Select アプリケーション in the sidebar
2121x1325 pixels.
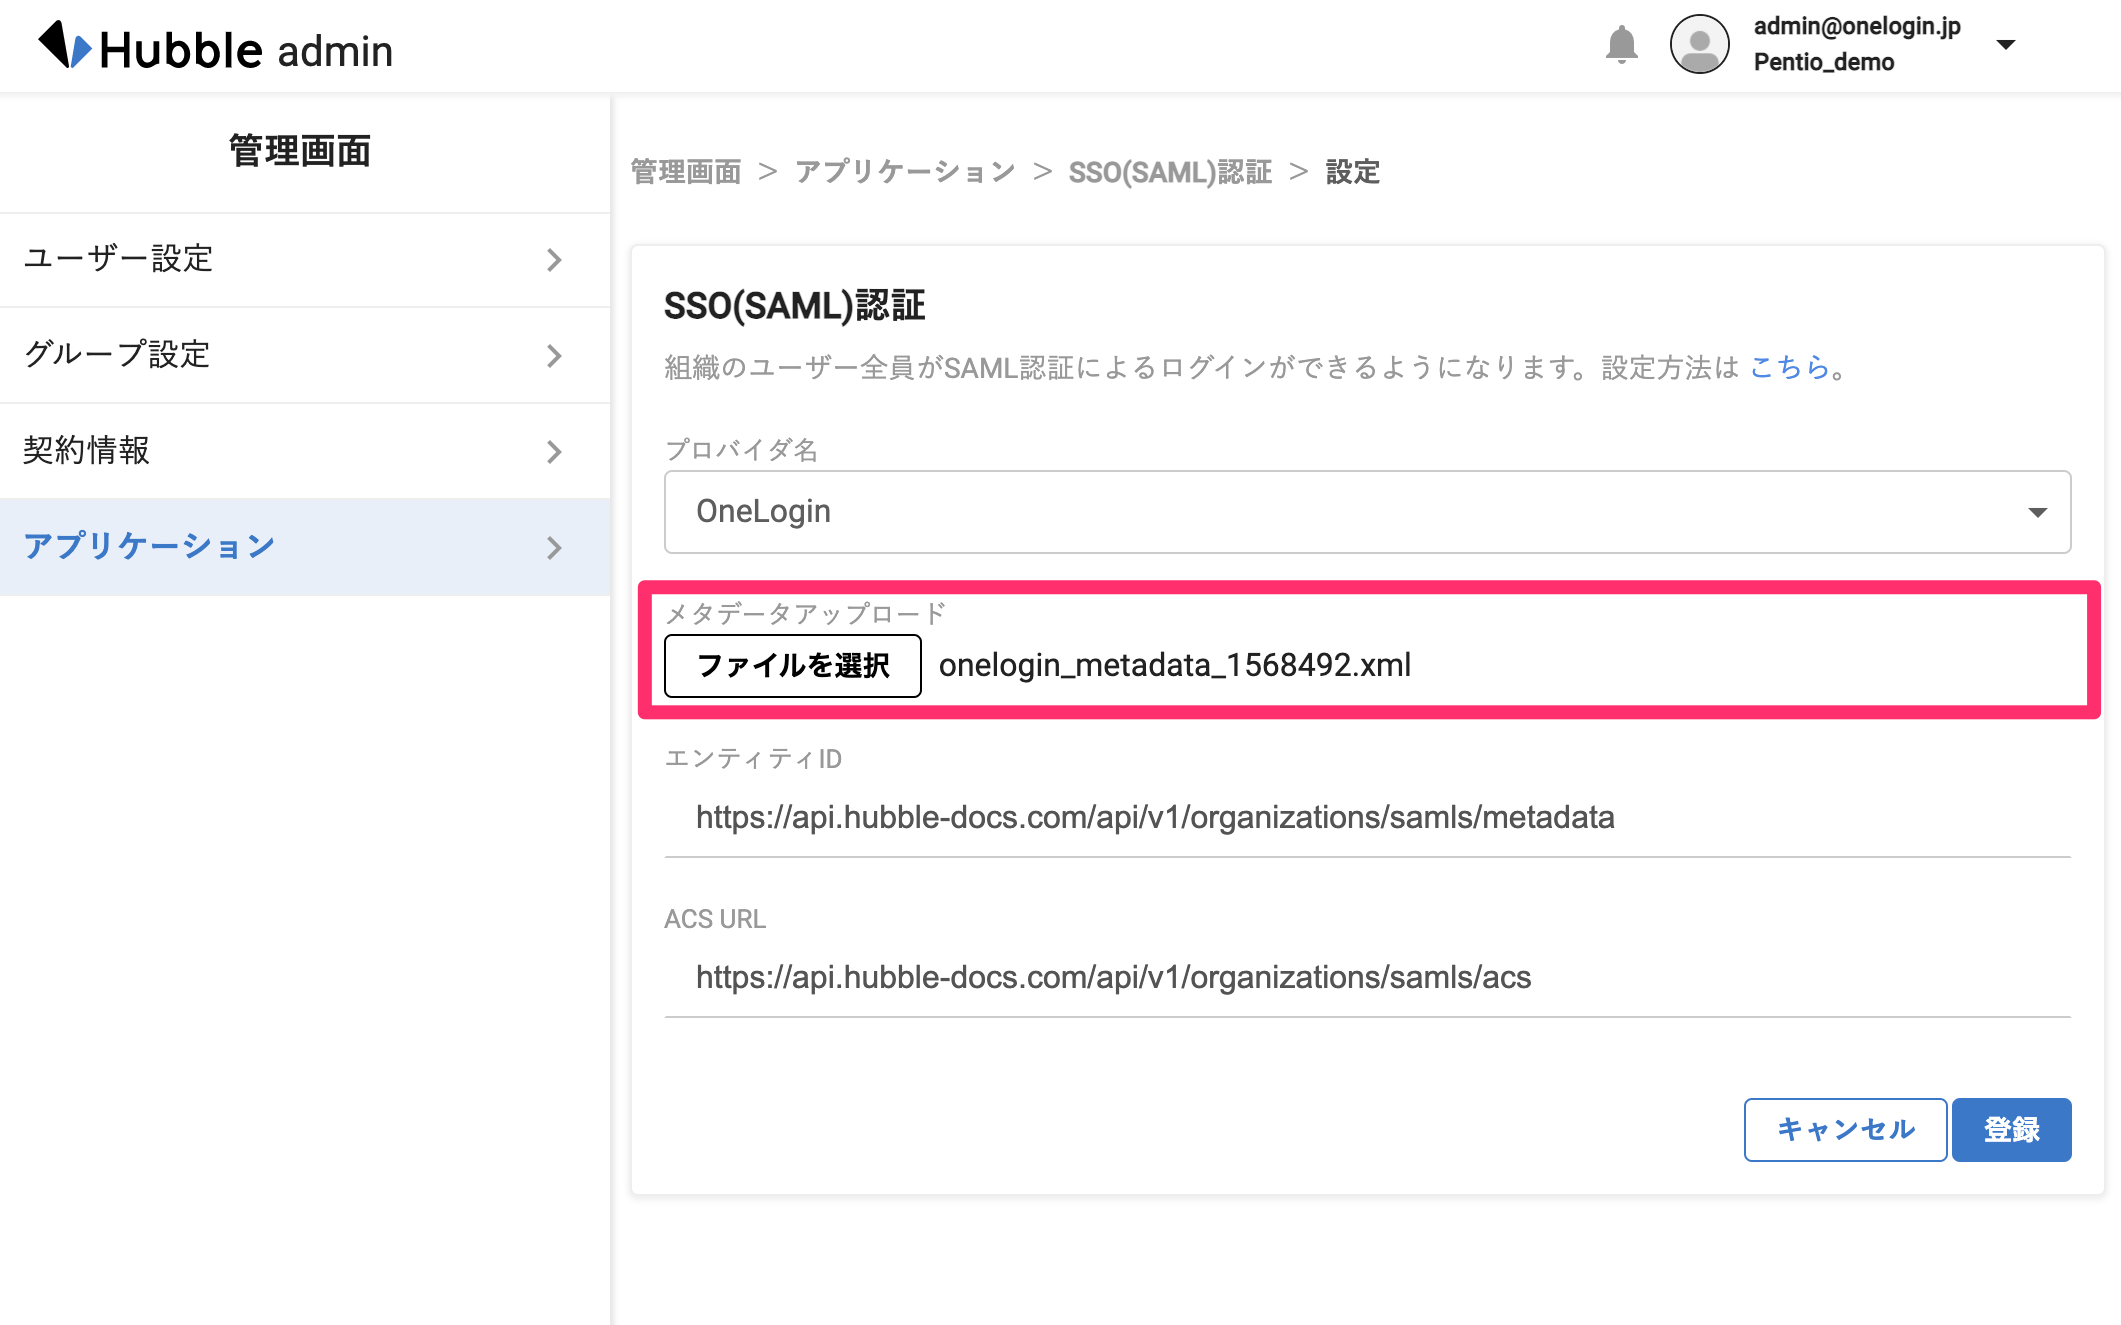coord(305,547)
